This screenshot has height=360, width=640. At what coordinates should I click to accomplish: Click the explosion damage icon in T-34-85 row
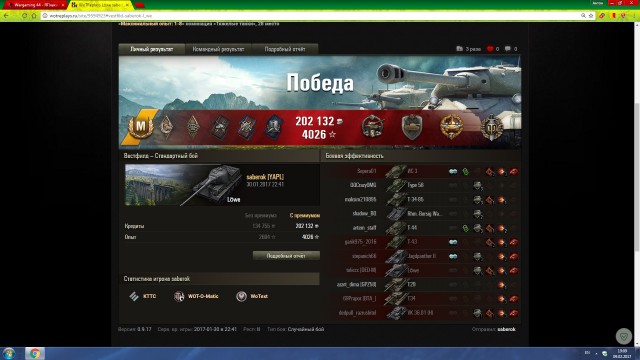point(502,200)
